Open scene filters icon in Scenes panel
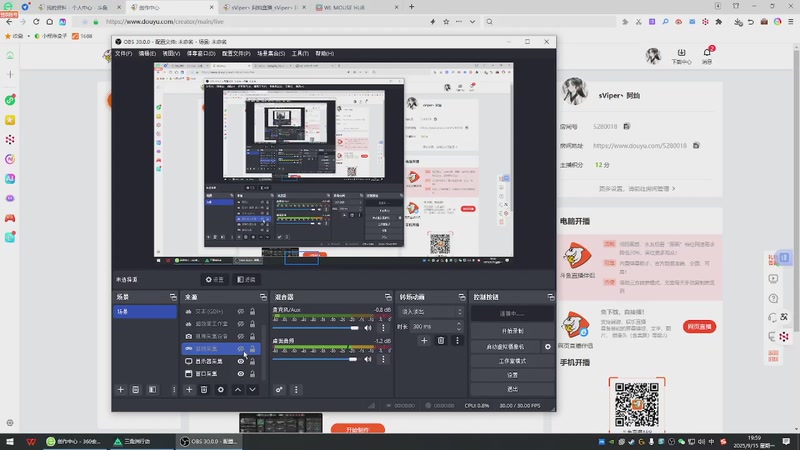800x450 pixels. [x=152, y=390]
